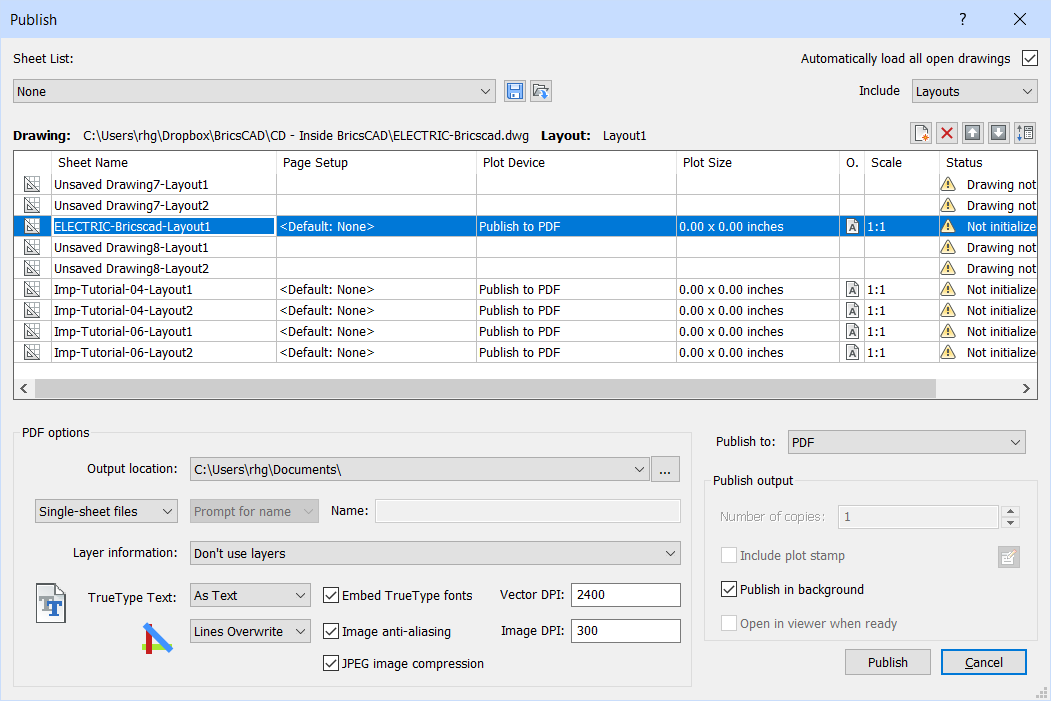
Task: Disable the Image anti-aliasing checkbox
Action: pyautogui.click(x=330, y=631)
